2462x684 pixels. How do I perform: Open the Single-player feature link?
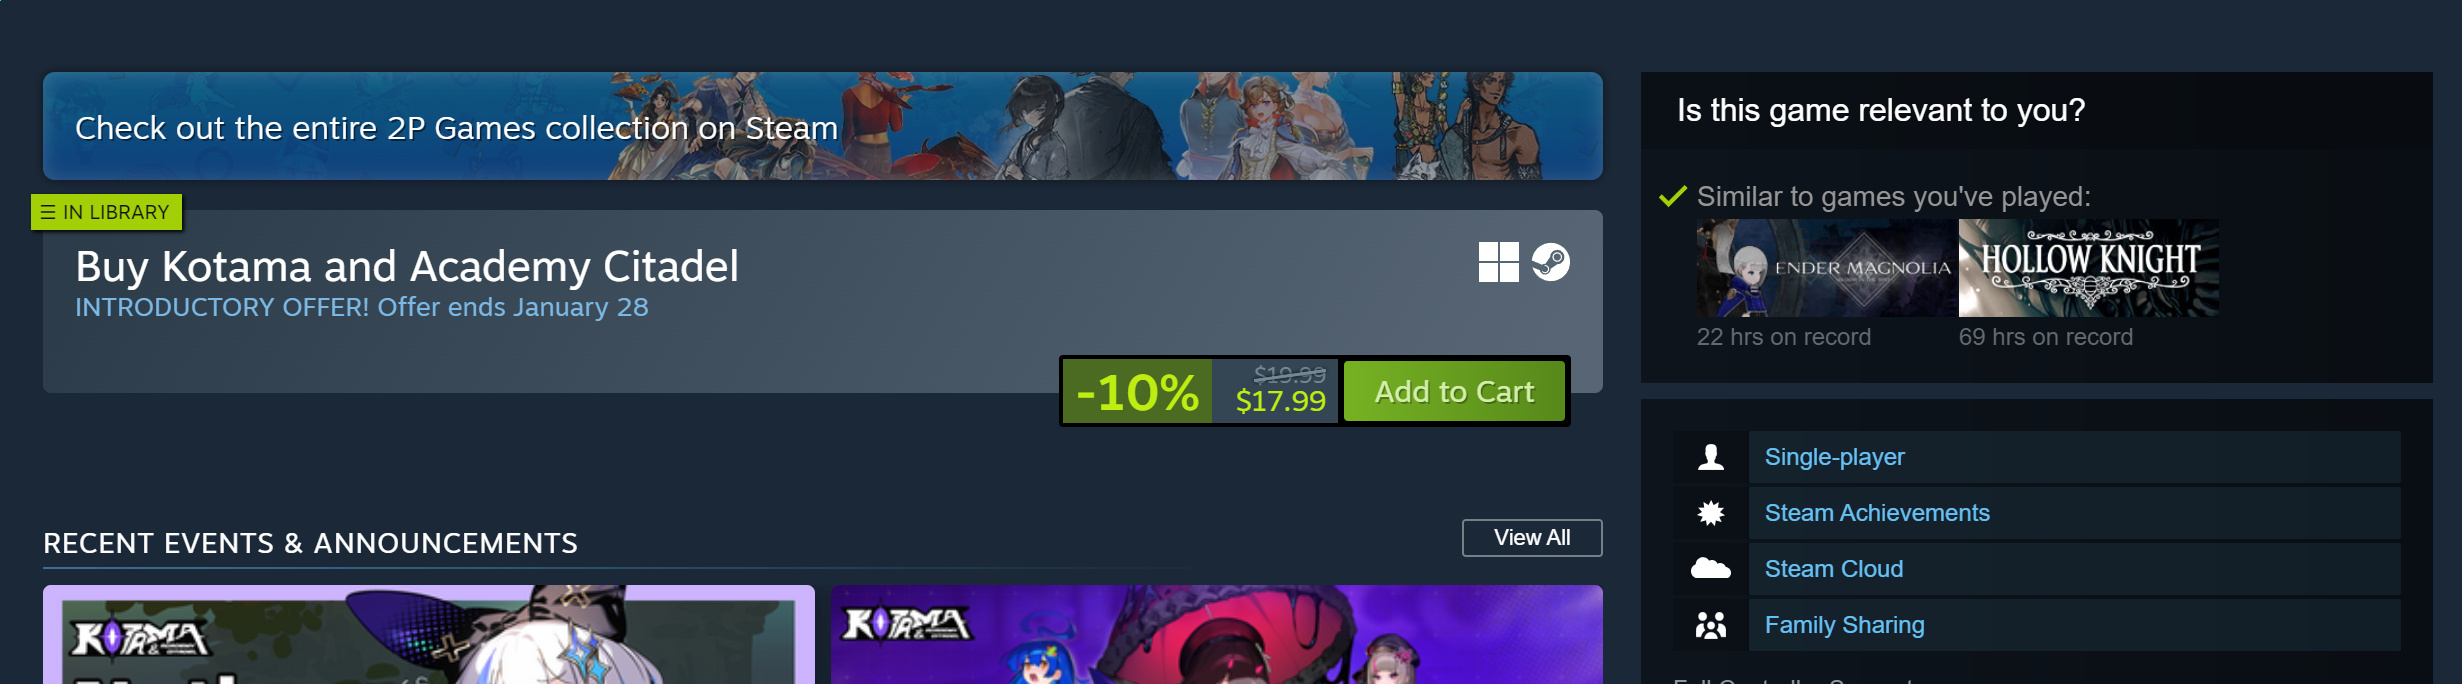coord(1834,457)
